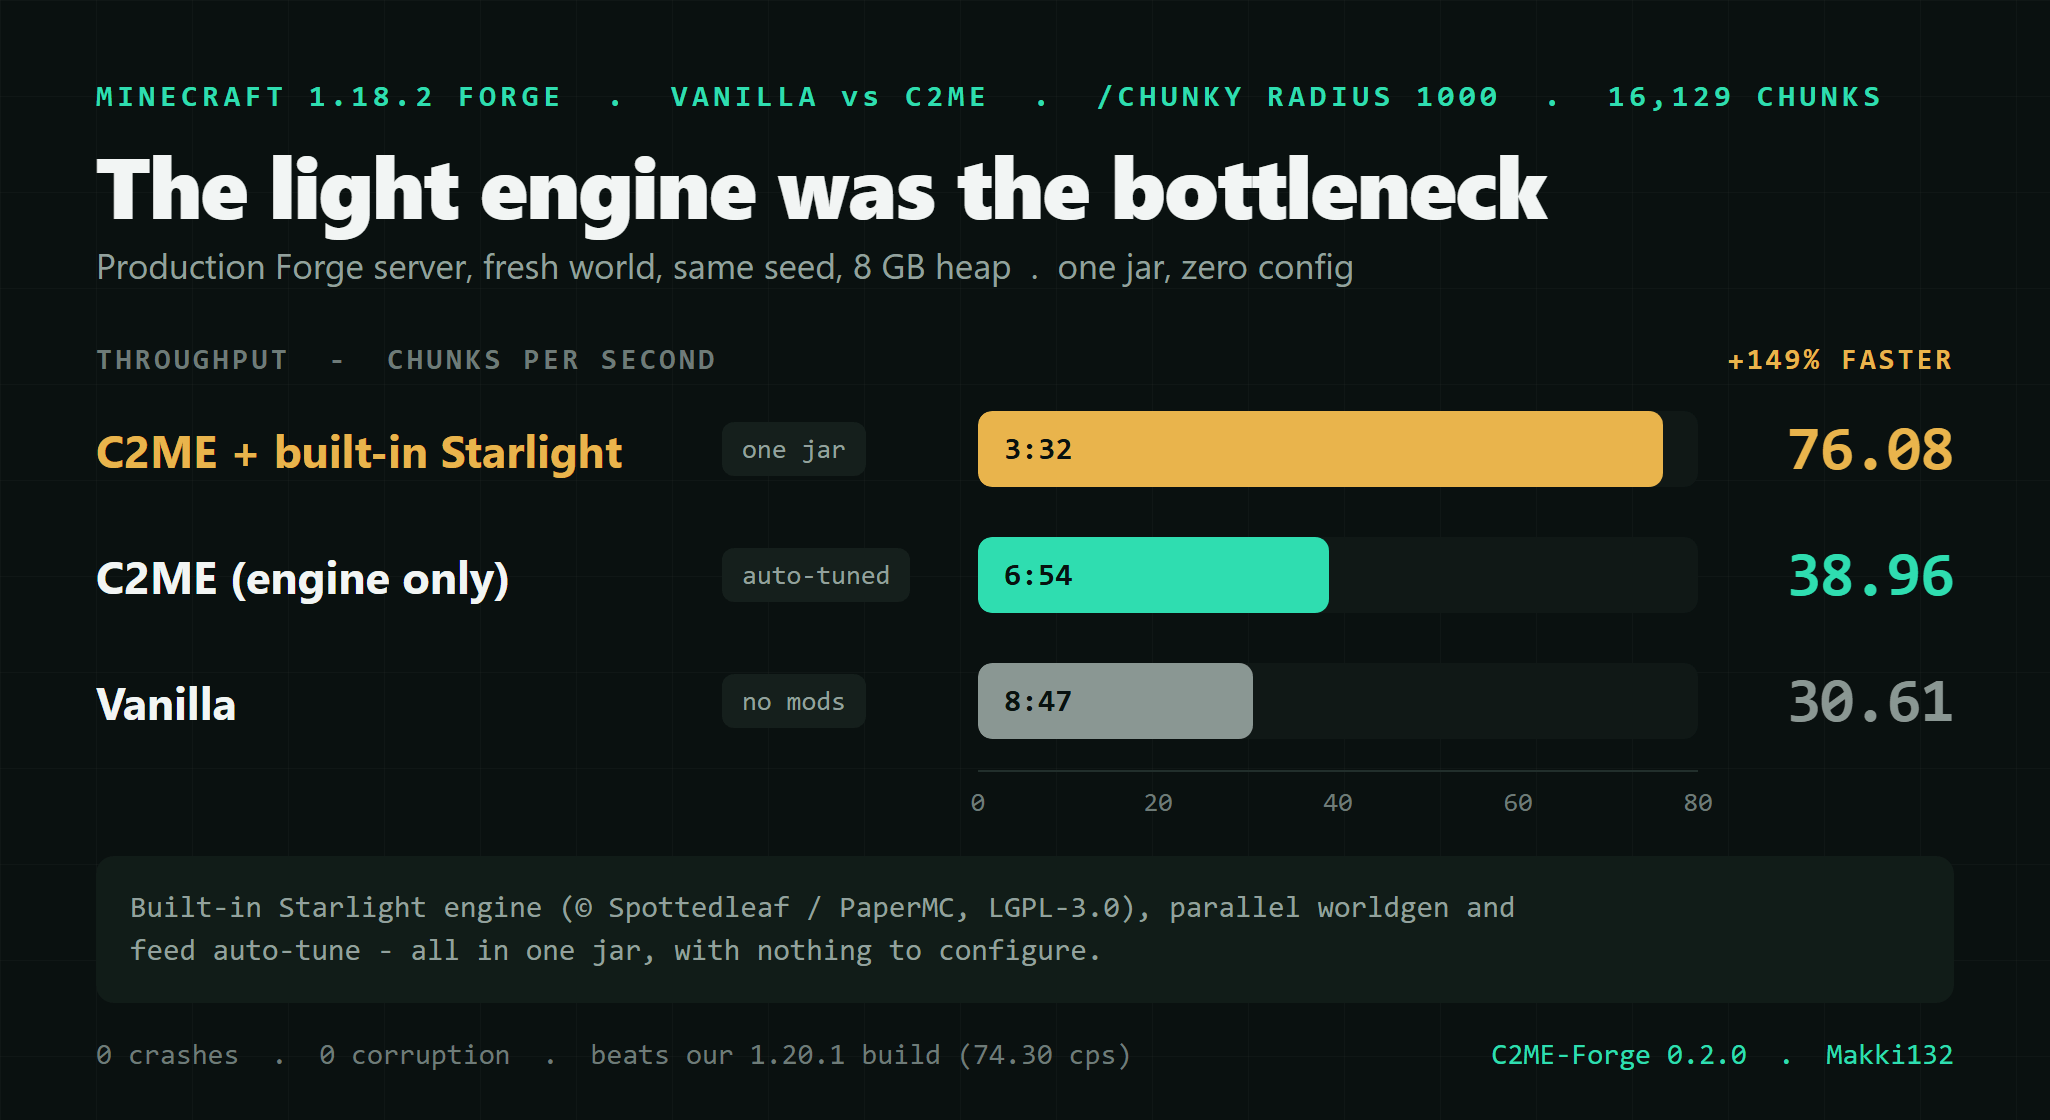2050x1120 pixels.
Task: Select the 'C2ME + built-in Starlight' row label
Action: 359,452
